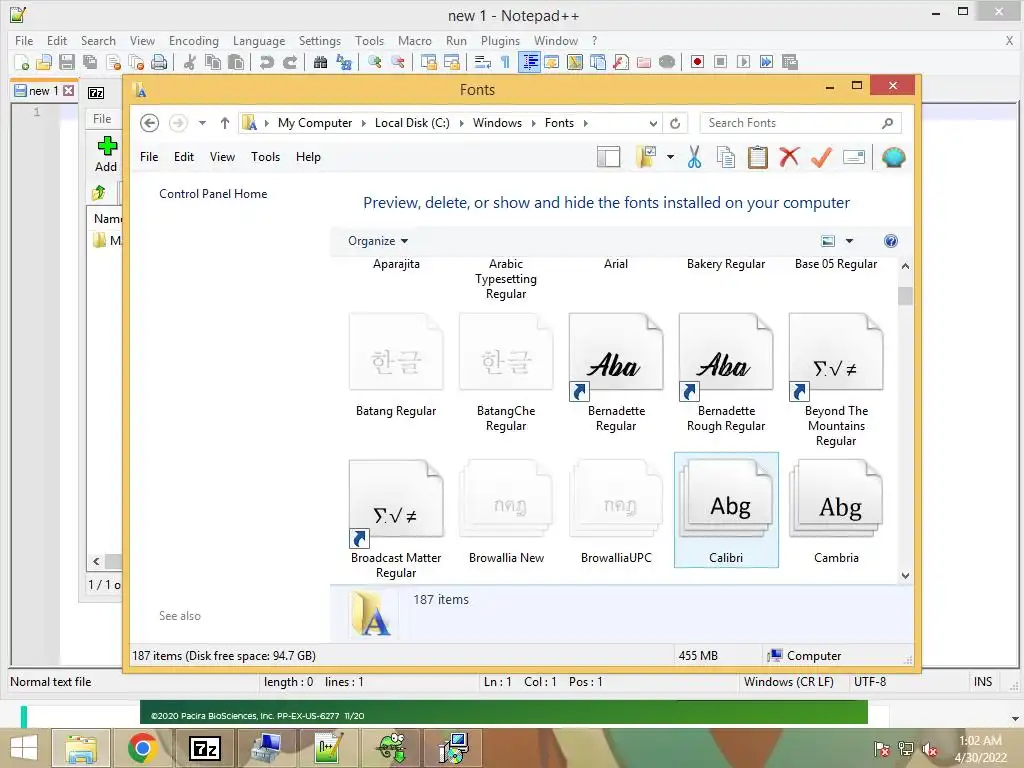Click red X Delete icon in Fonts window
The height and width of the screenshot is (768, 1024).
point(789,157)
